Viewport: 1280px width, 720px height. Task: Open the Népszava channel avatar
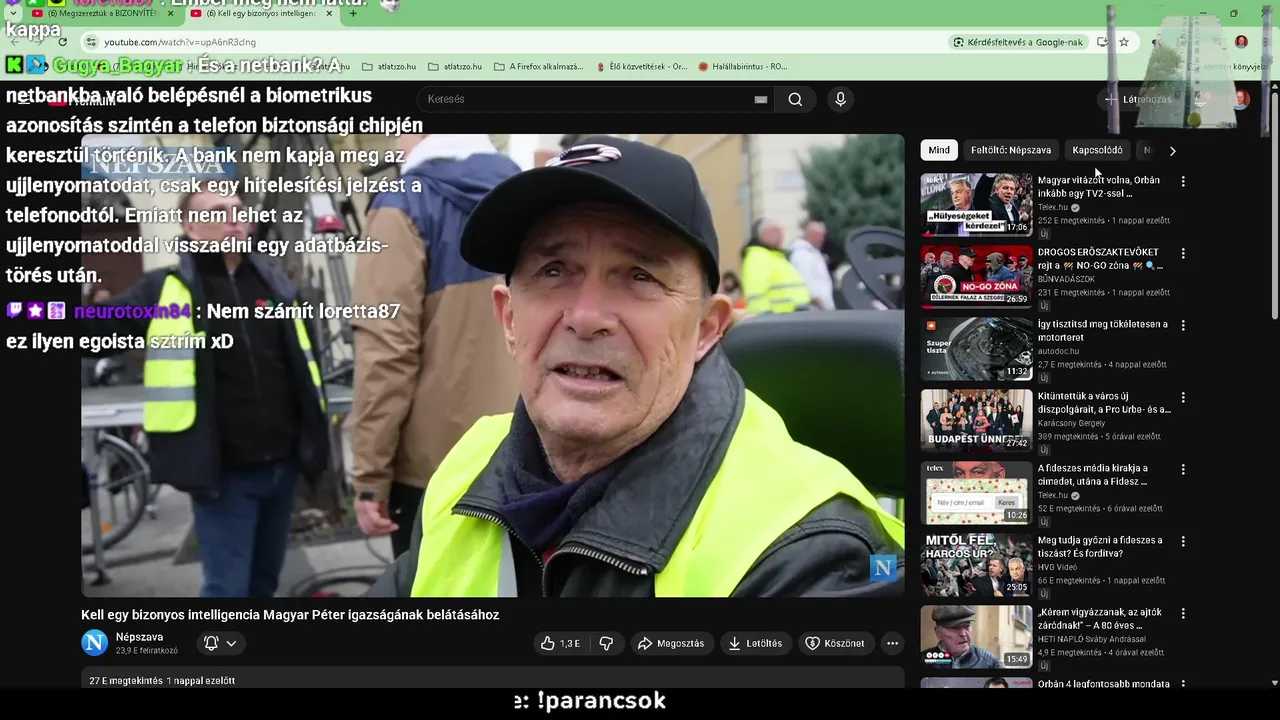point(95,643)
